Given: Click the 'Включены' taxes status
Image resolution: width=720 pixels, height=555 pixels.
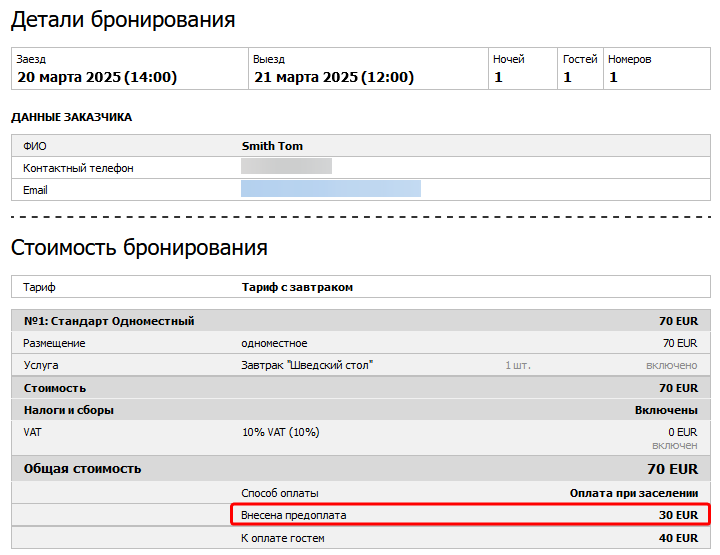Looking at the screenshot, I should click(x=666, y=410).
